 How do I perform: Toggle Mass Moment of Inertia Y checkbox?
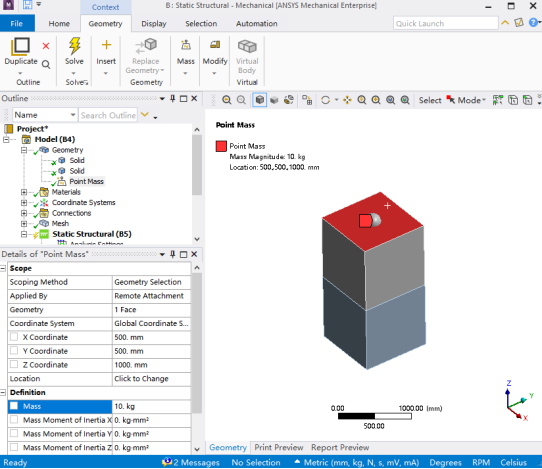pyautogui.click(x=14, y=433)
